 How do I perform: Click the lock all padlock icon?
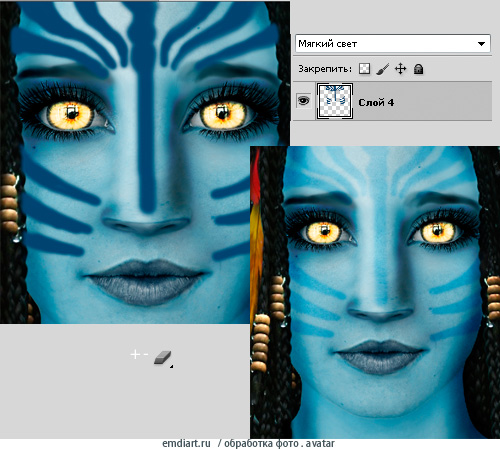click(x=418, y=69)
